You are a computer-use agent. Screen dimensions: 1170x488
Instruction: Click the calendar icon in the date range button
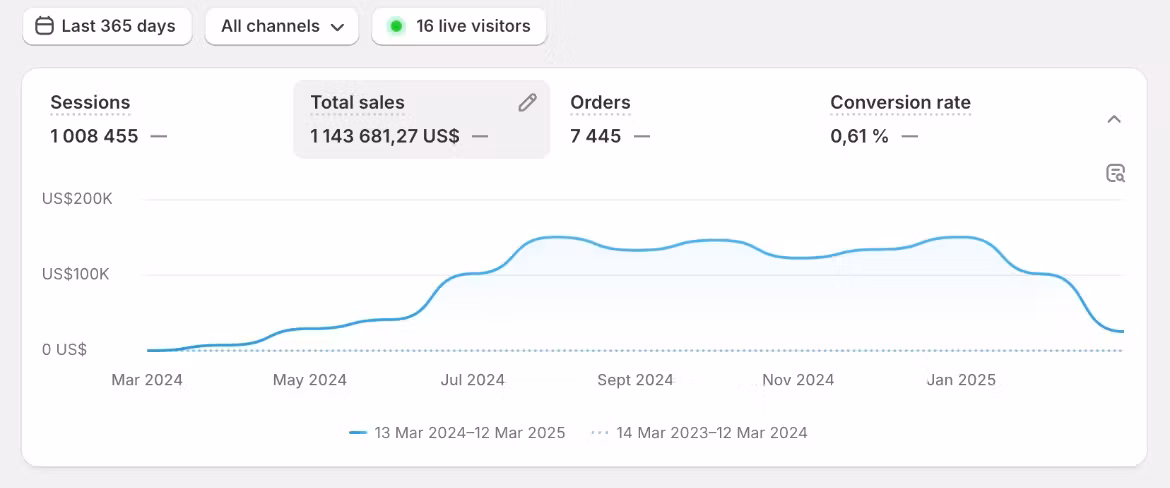45,26
